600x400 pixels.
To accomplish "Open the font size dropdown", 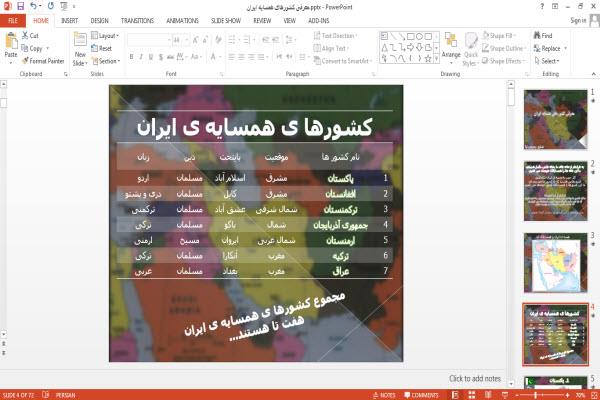I will click(186, 40).
